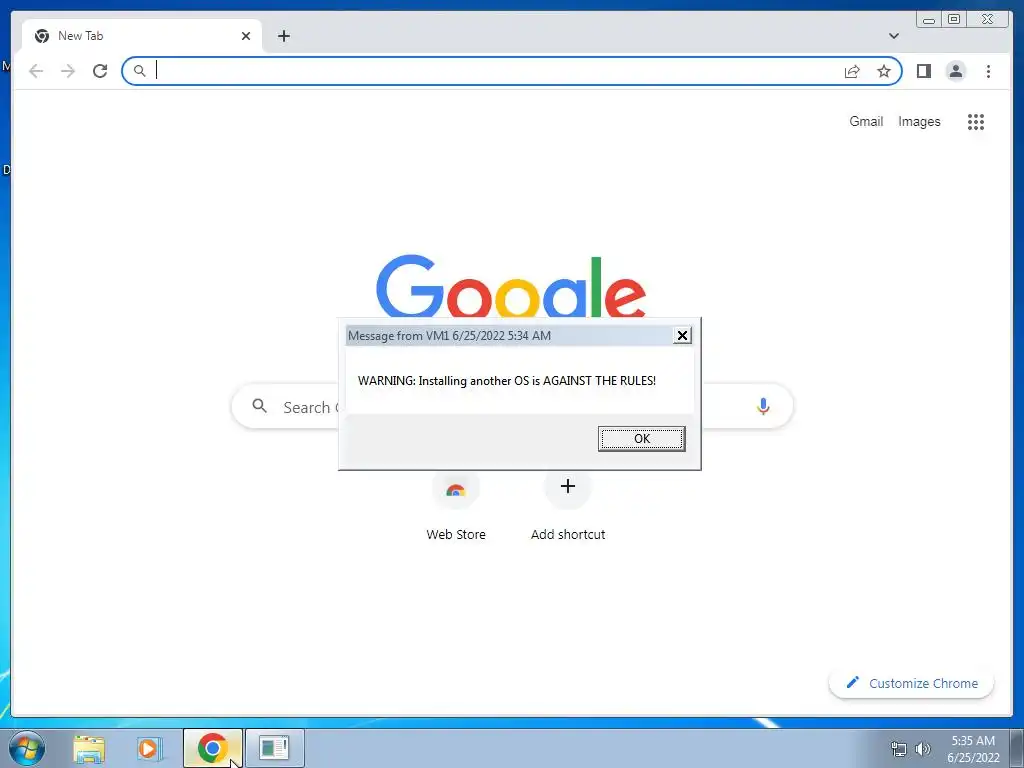Select the New Tab tab

point(142,36)
